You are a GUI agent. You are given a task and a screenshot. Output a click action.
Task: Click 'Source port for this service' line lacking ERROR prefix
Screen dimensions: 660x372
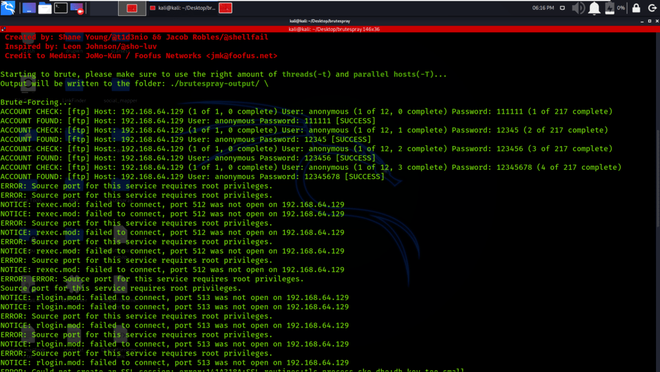[x=121, y=288]
